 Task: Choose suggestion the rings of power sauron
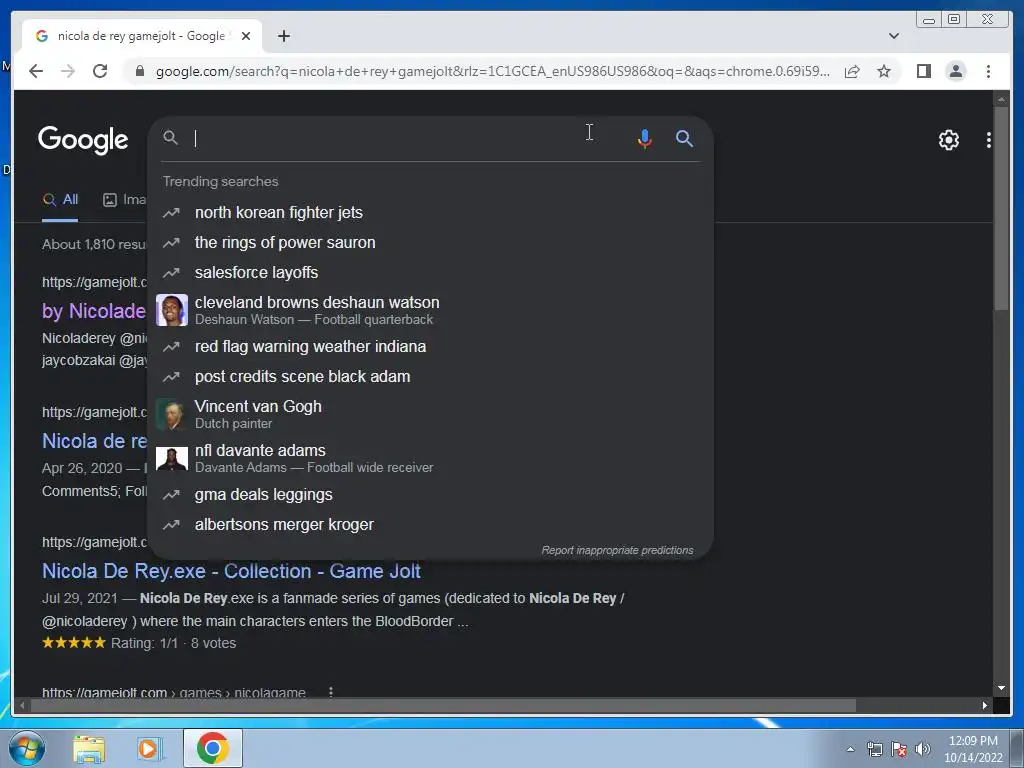pyautogui.click(x=431, y=242)
